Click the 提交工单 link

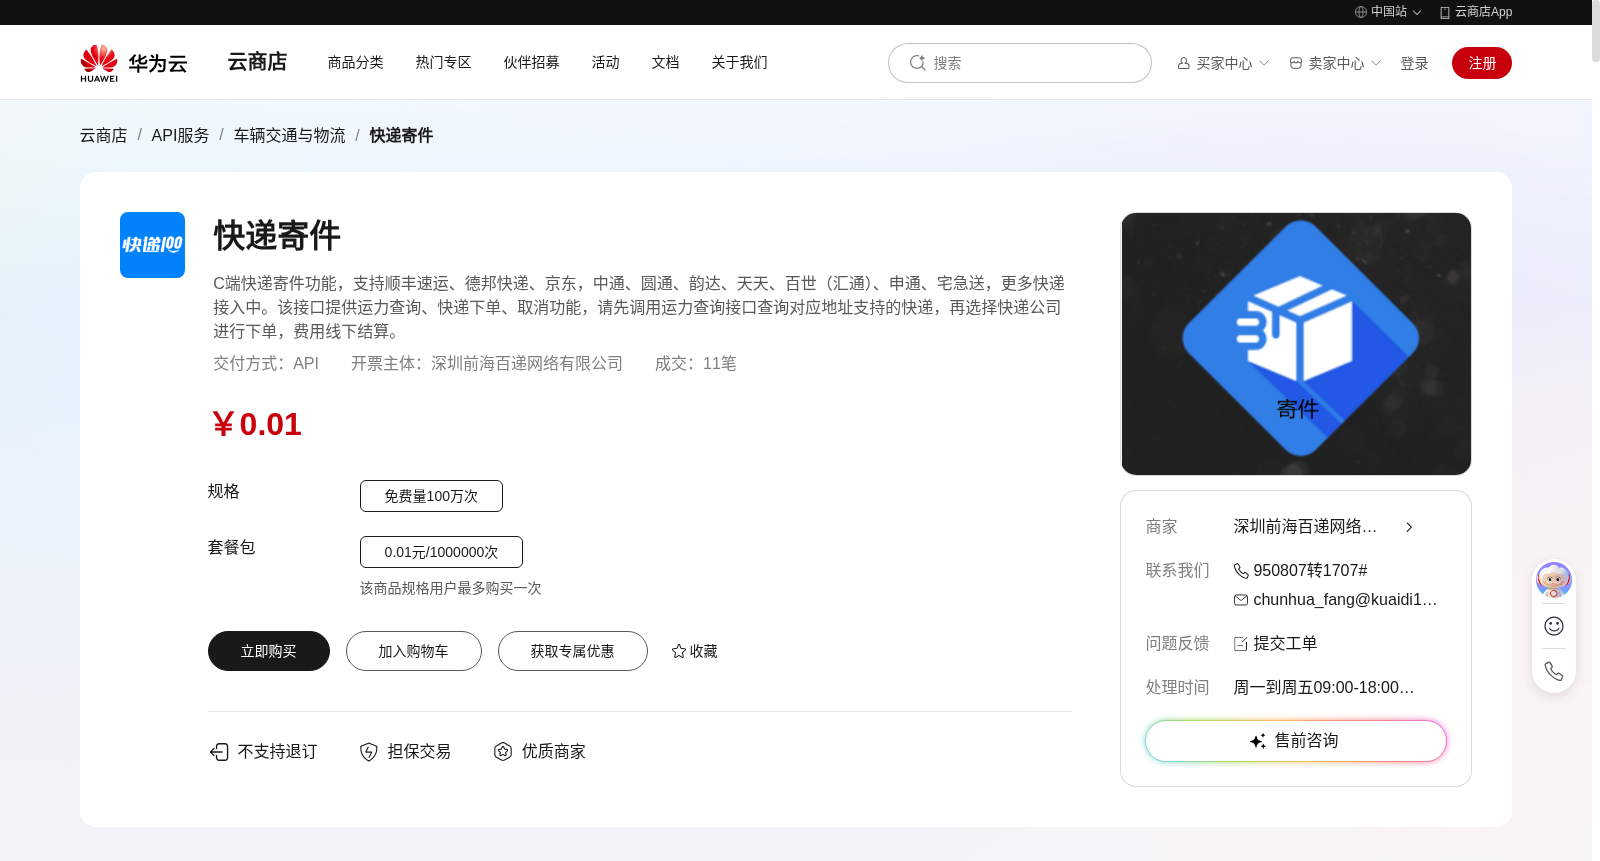(1285, 644)
